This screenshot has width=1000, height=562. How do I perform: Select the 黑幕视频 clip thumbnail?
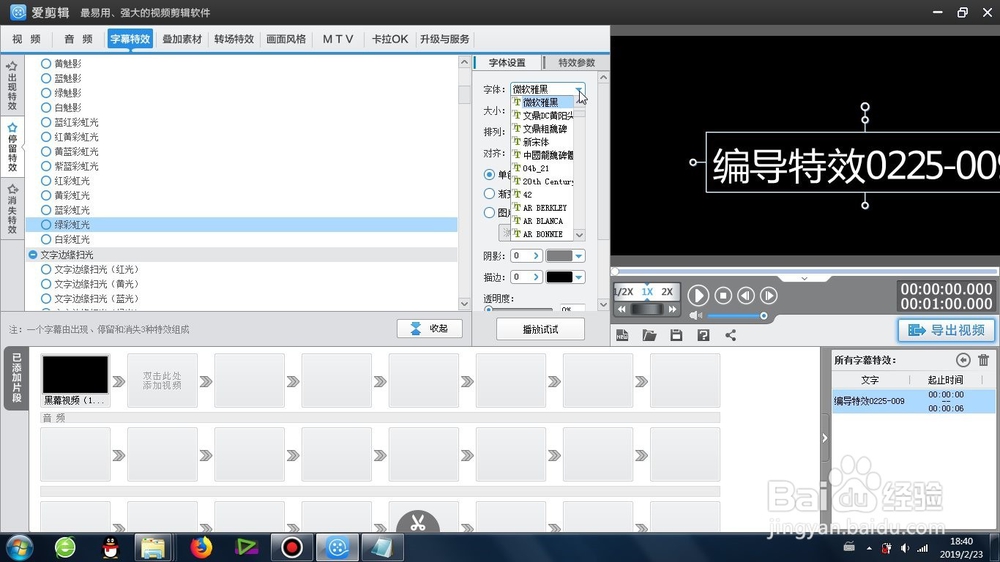point(75,374)
